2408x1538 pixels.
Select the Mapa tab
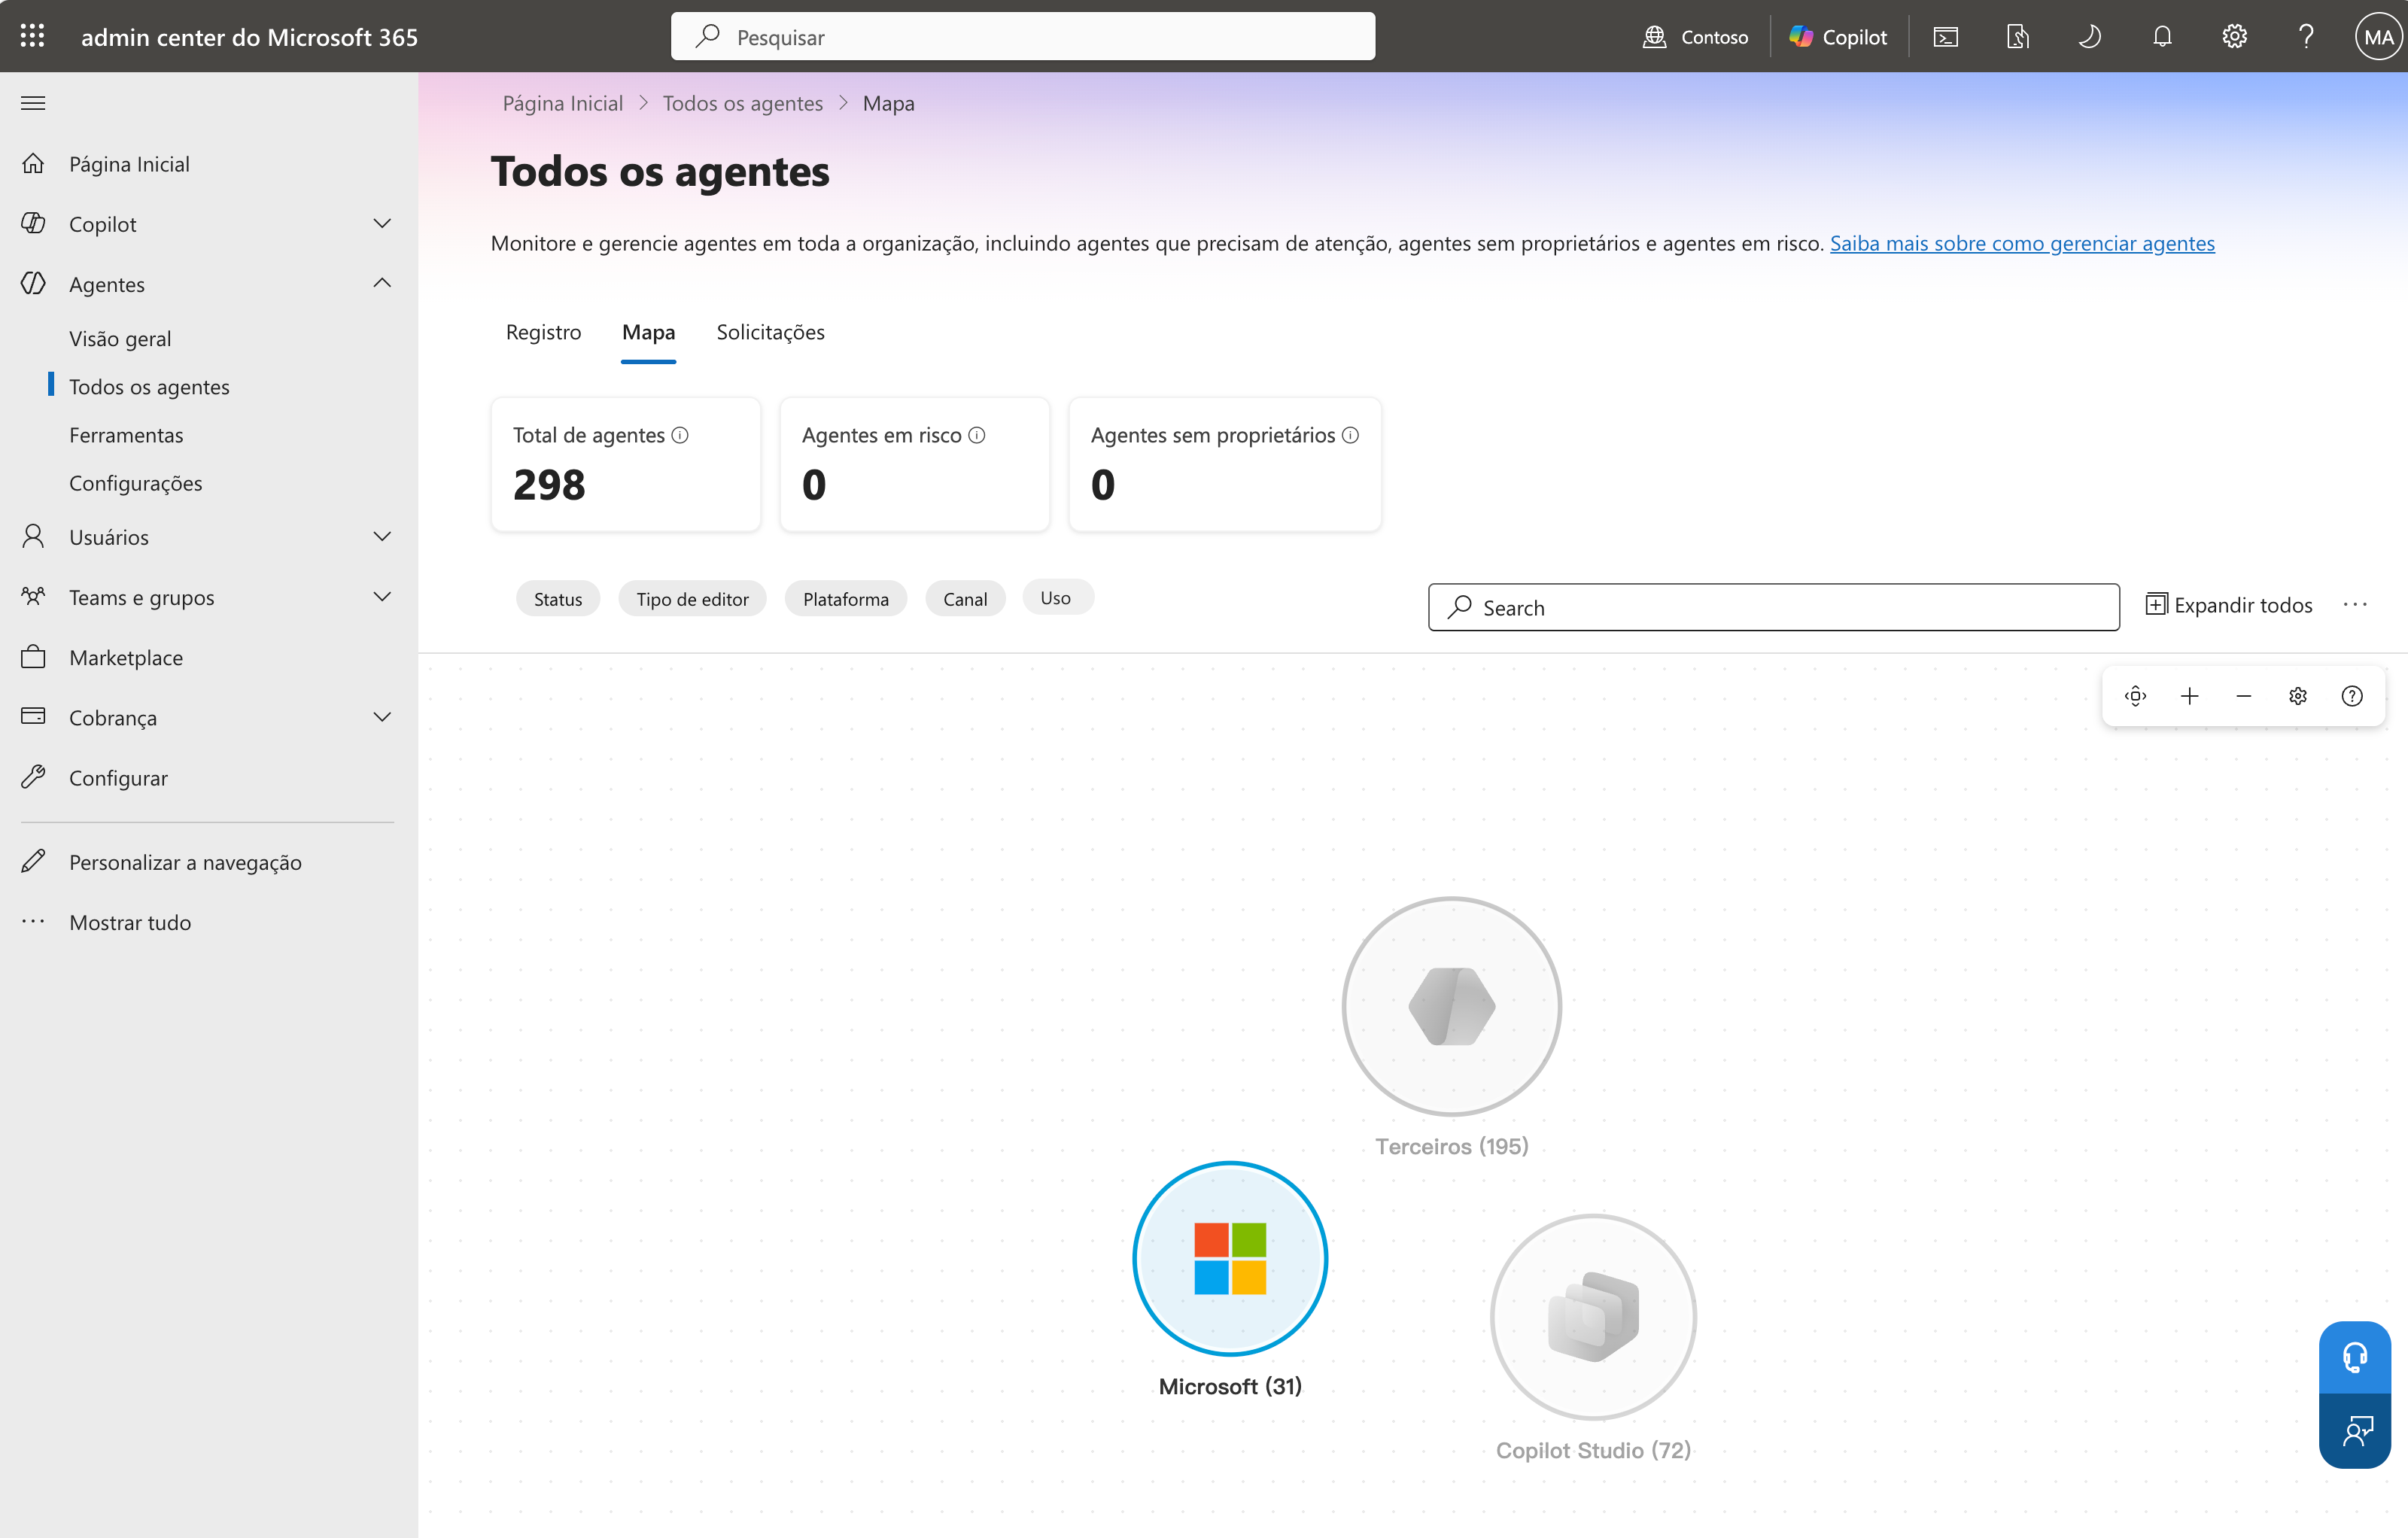[x=648, y=332]
